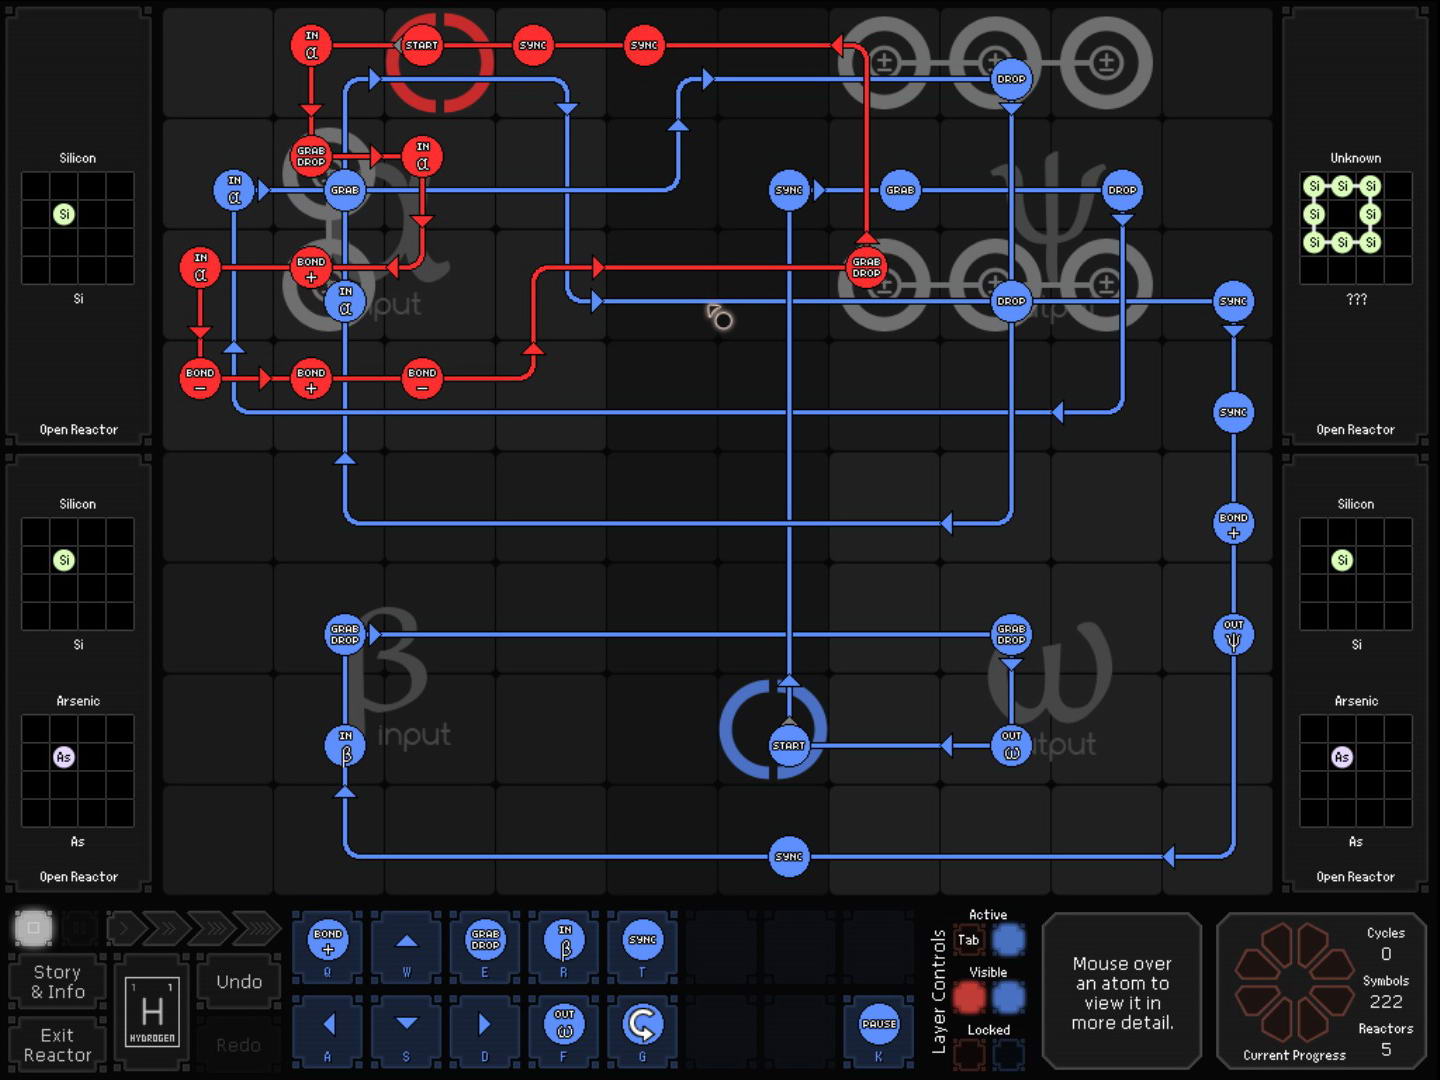Screen dimensions: 1440x1080
Task: Click the stop simulation button
Action: pos(33,928)
